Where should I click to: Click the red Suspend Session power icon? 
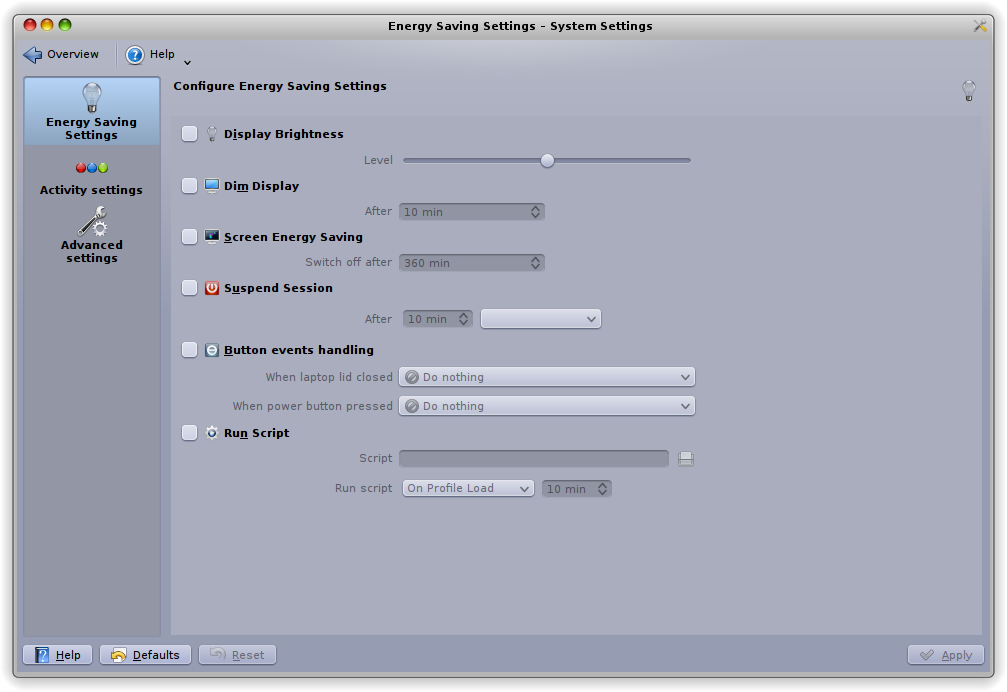[212, 288]
